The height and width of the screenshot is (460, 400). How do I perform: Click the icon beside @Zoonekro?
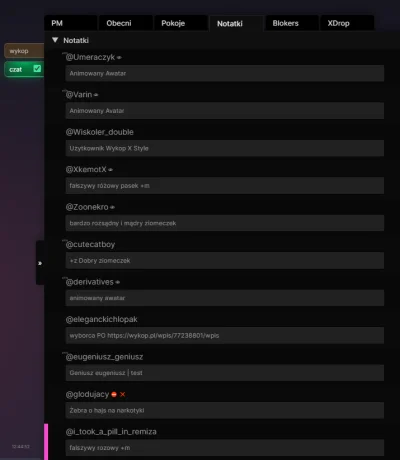(112, 208)
